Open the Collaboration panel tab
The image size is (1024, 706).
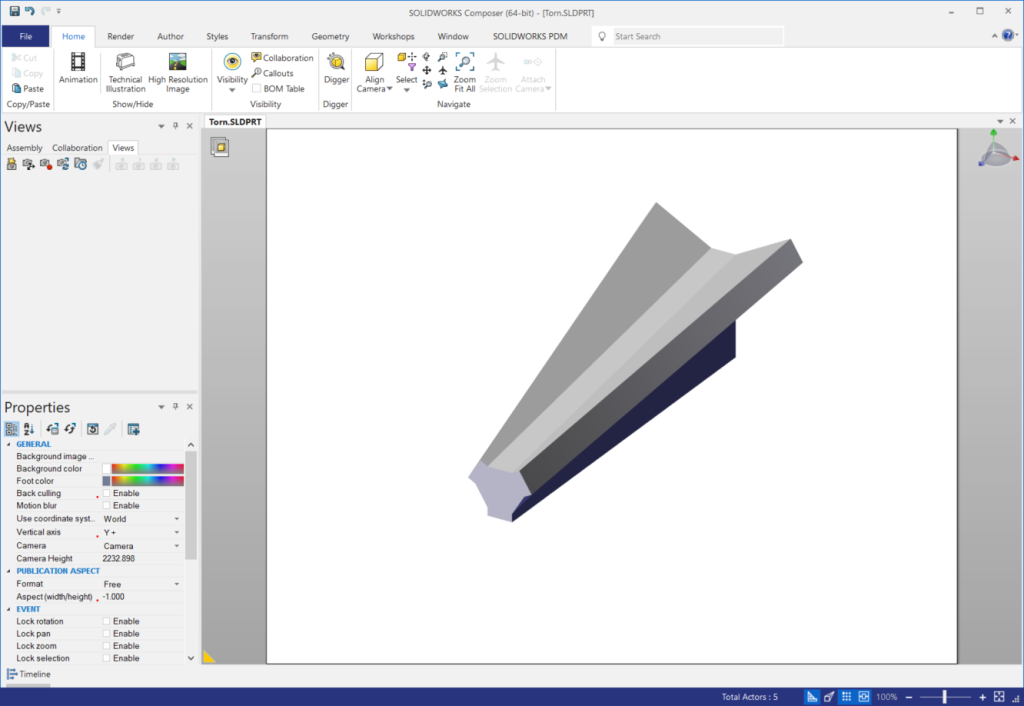coord(77,148)
